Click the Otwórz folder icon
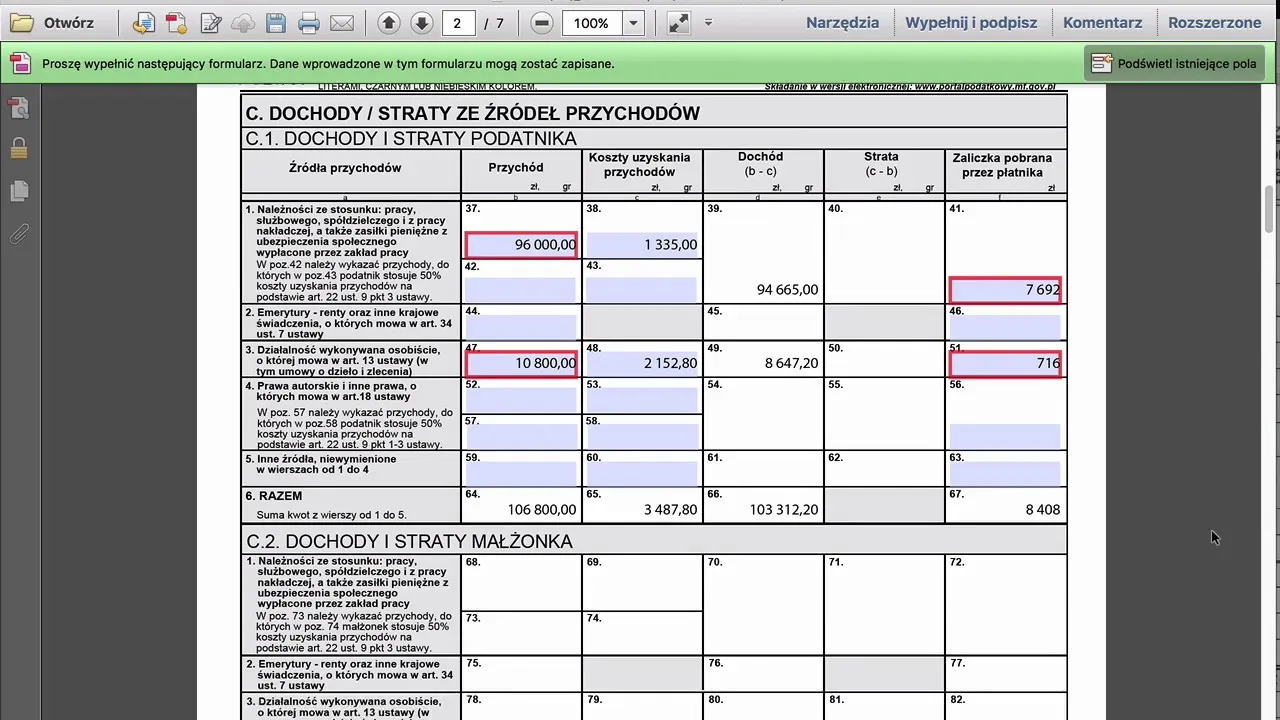 click(x=22, y=23)
